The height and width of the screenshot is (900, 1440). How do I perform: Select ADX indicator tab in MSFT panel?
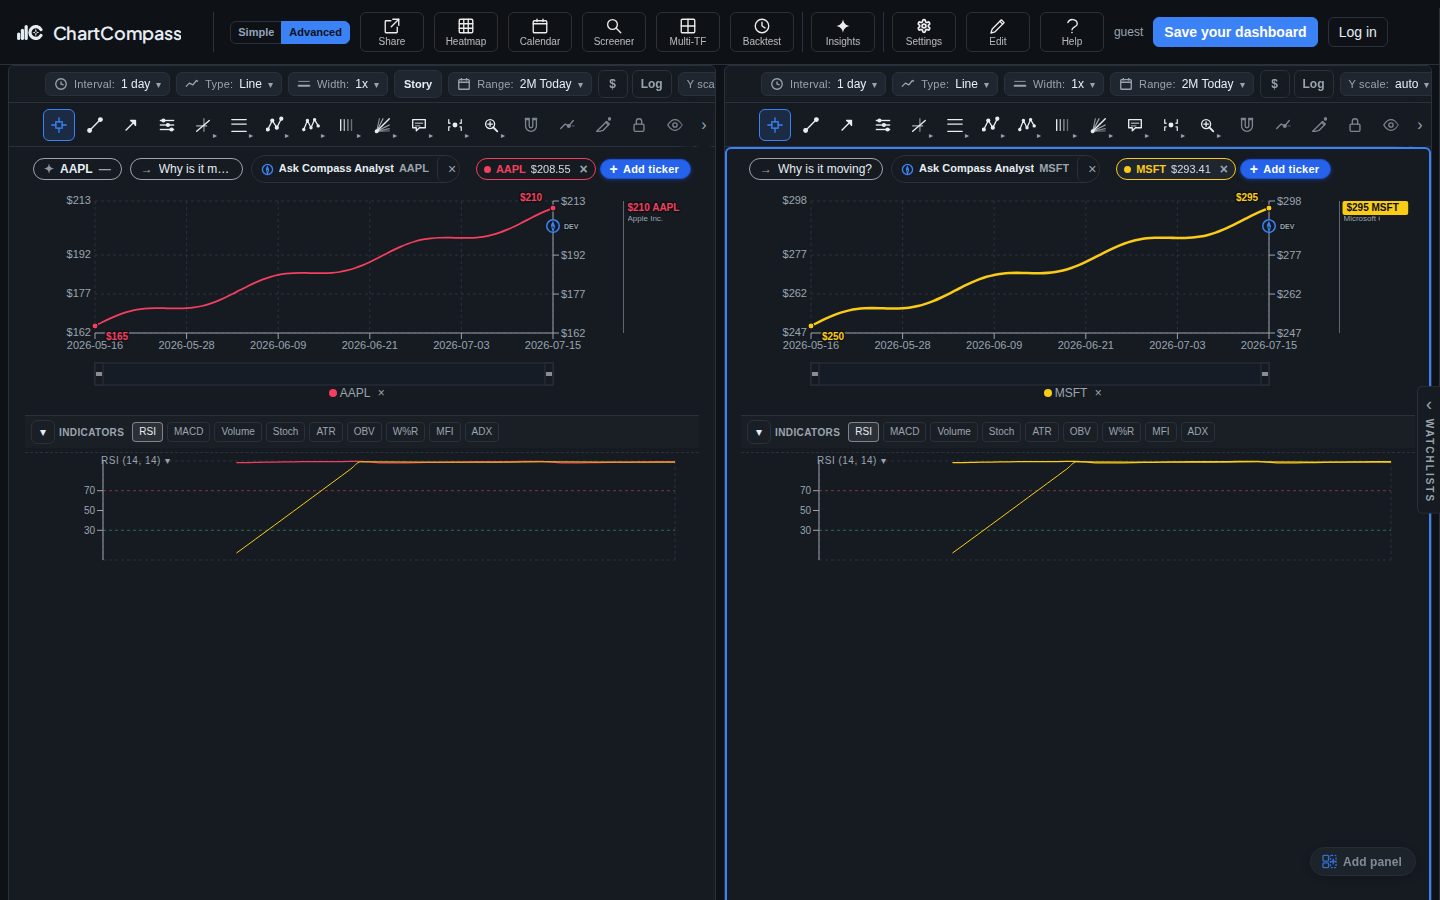(x=1198, y=432)
